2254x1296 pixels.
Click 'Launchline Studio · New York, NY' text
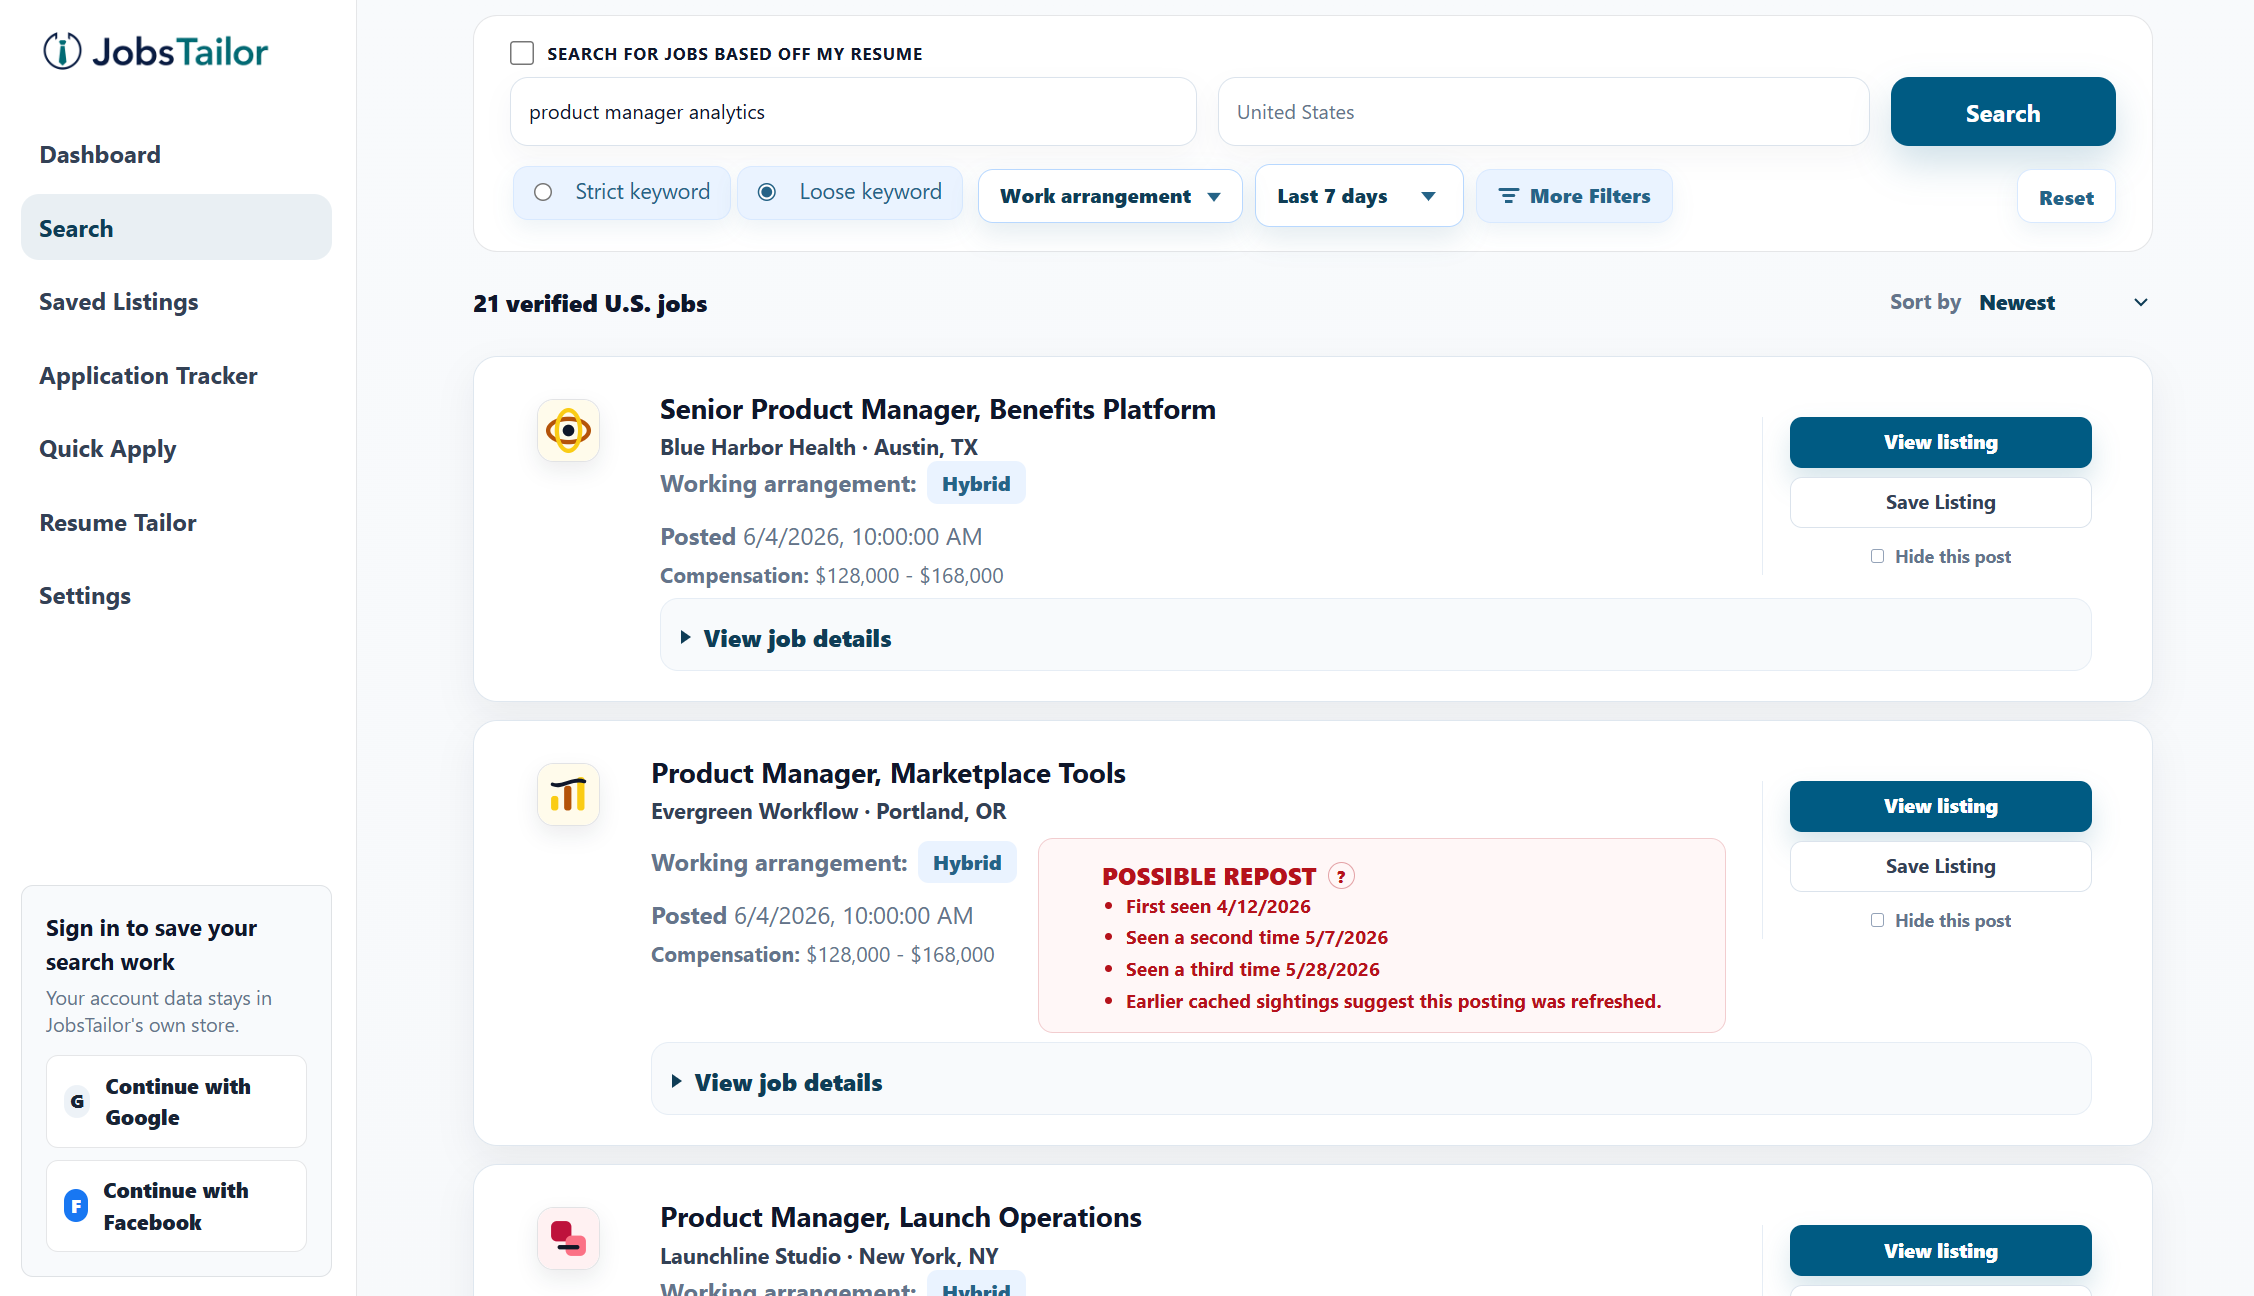829,1256
